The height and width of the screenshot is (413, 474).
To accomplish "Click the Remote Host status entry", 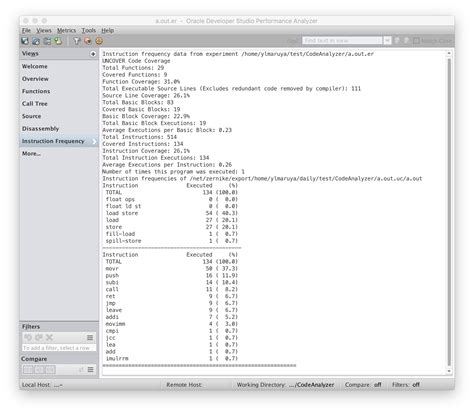I will click(184, 385).
